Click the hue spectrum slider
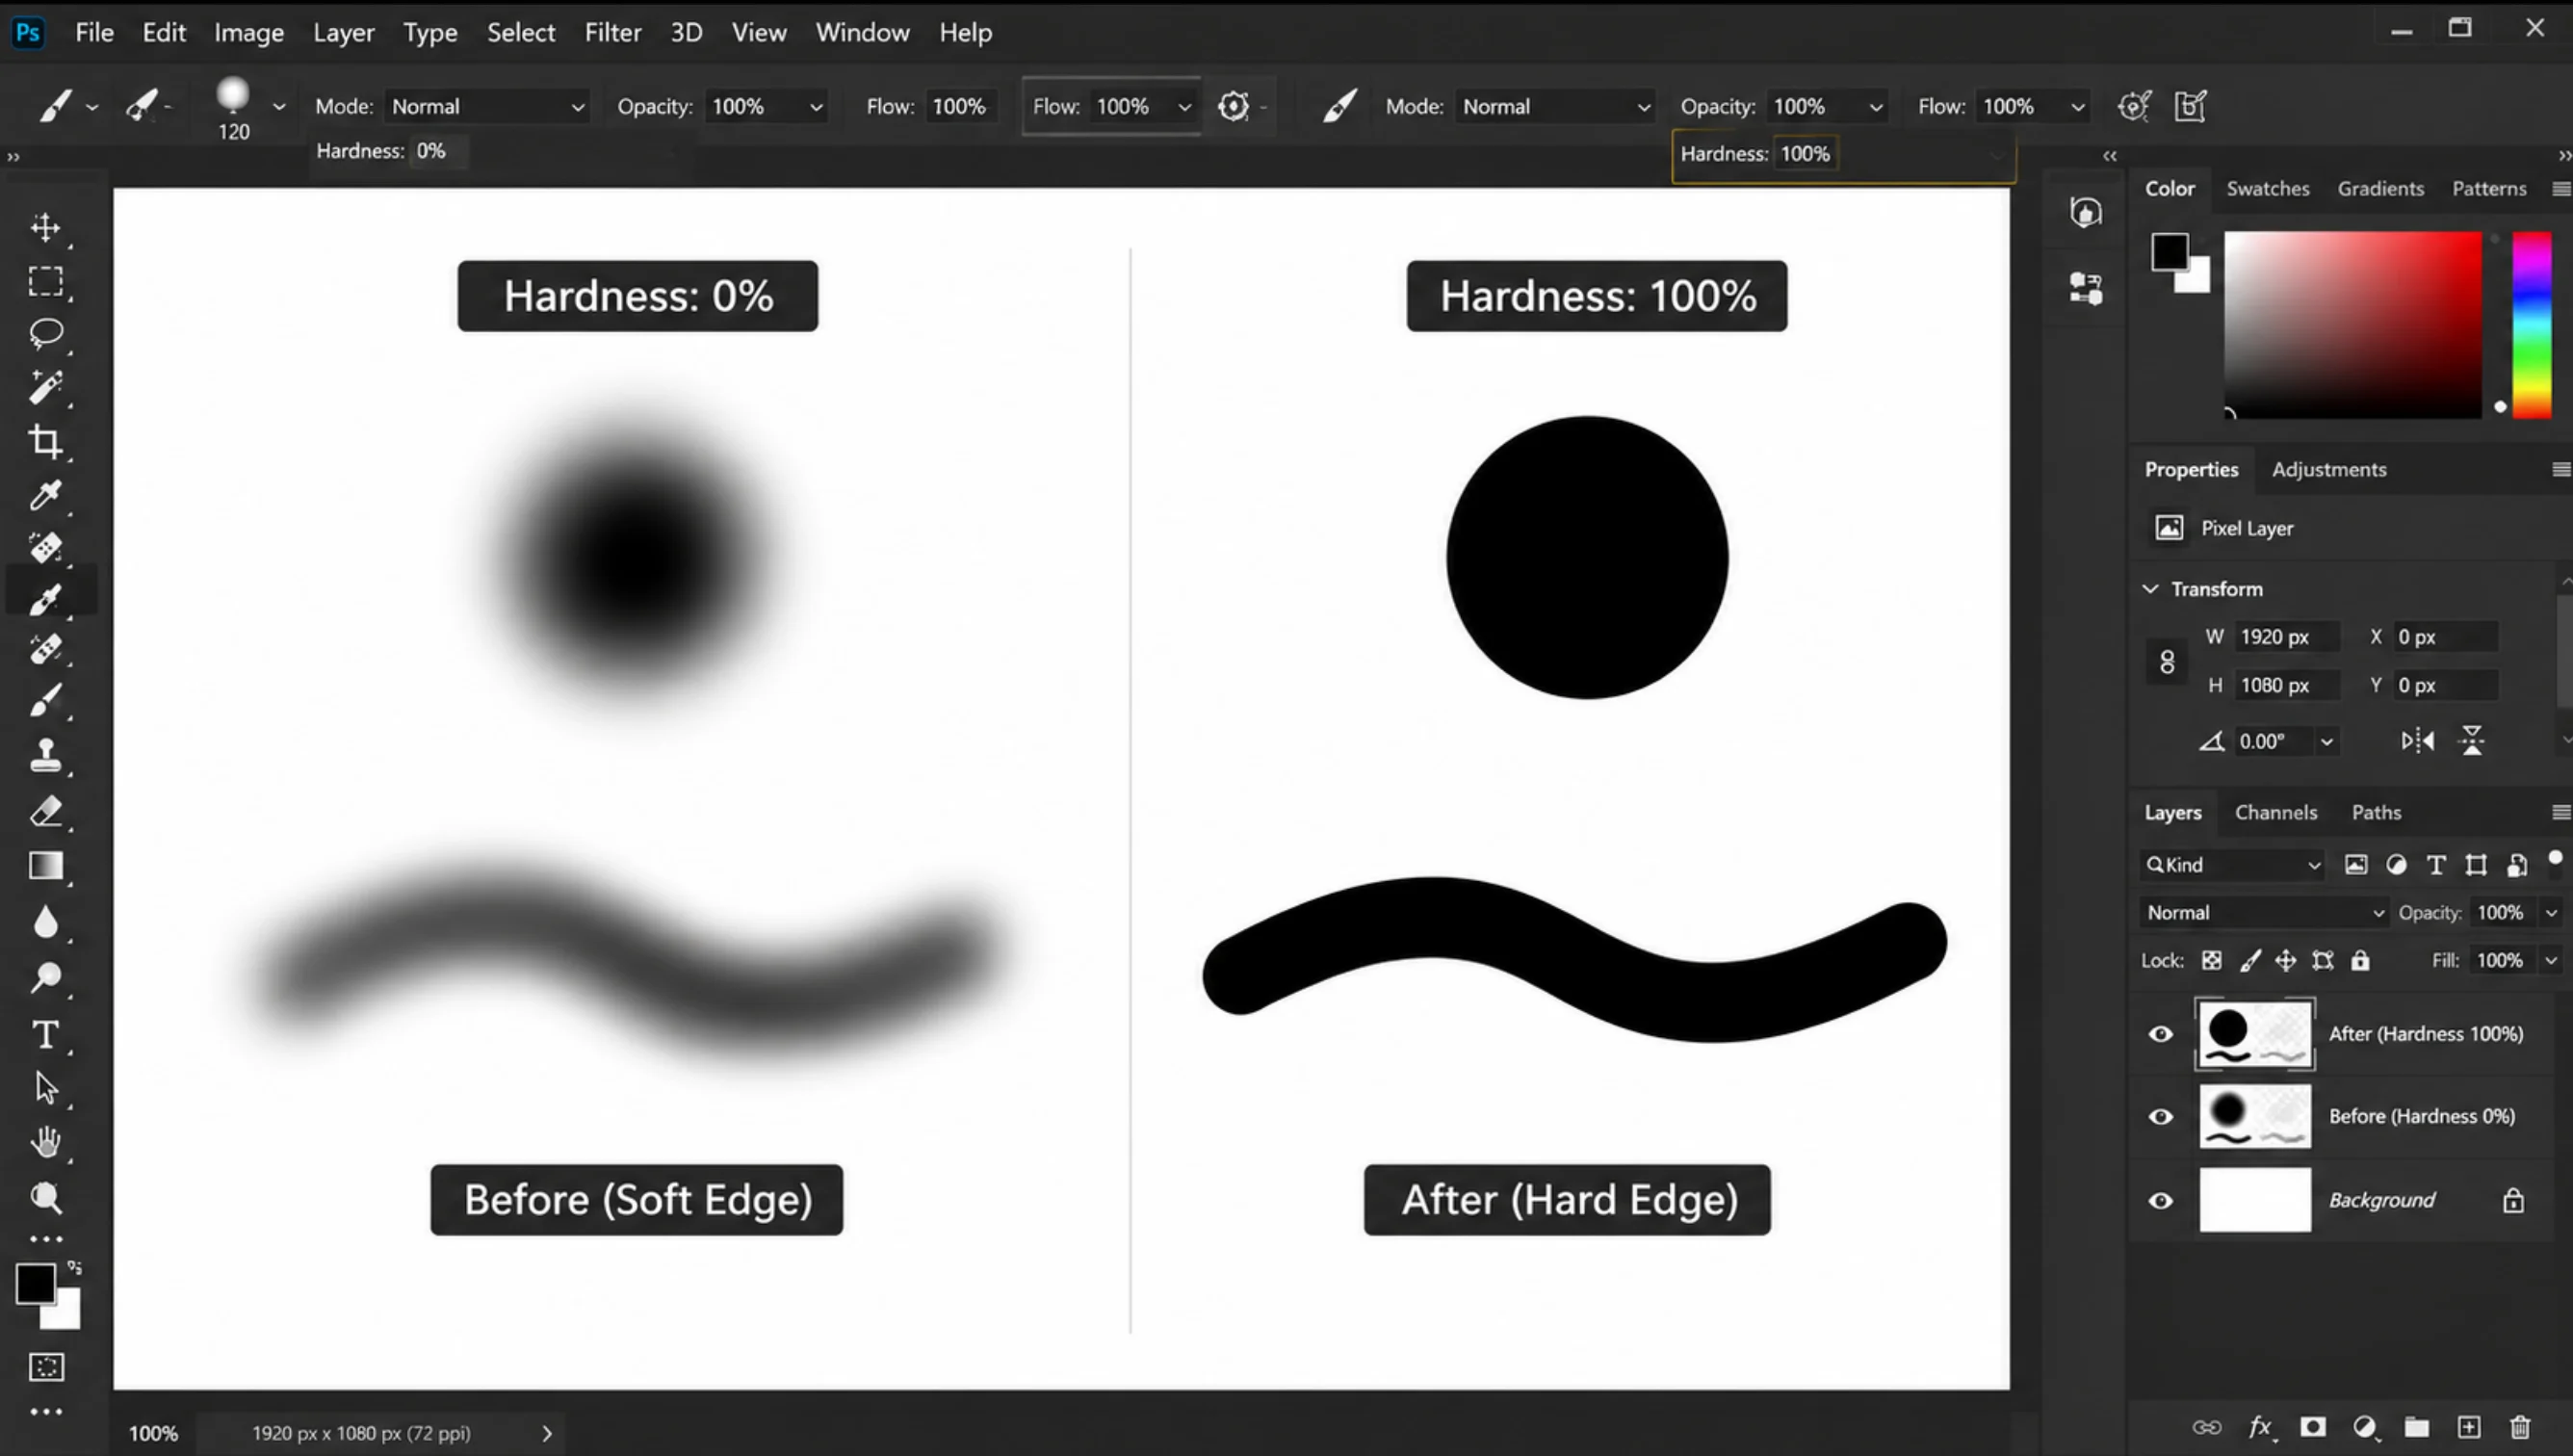The image size is (2573, 1456). pos(2531,325)
